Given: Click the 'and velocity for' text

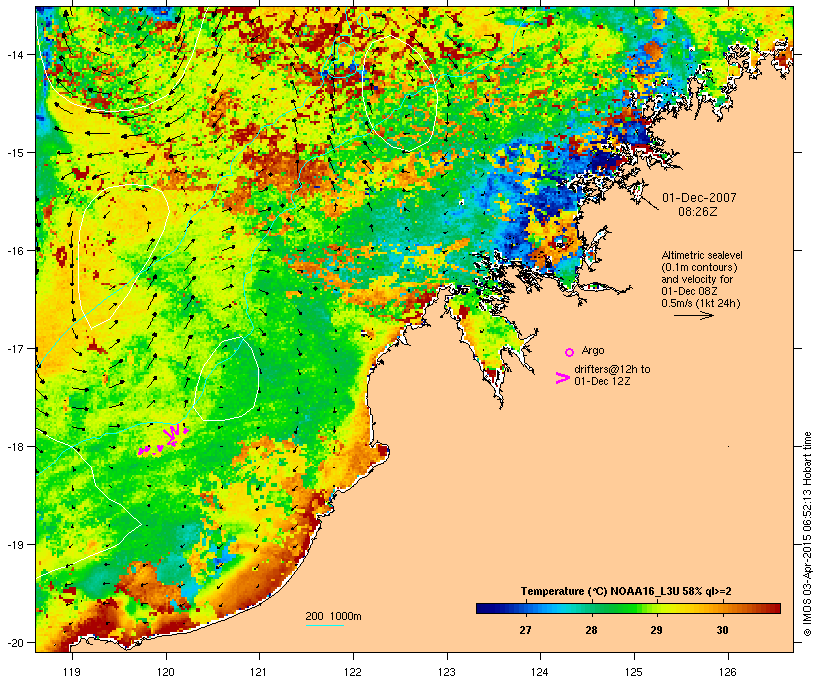Looking at the screenshot, I should [x=697, y=279].
